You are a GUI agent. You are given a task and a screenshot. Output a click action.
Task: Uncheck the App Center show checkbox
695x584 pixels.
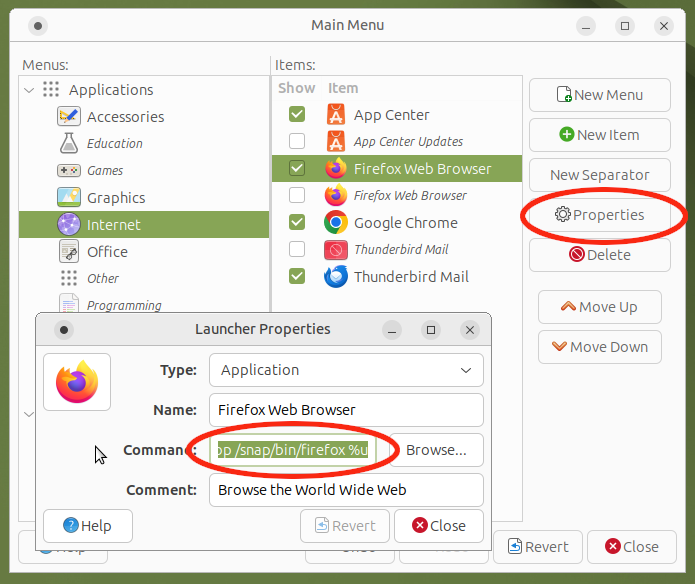click(297, 115)
